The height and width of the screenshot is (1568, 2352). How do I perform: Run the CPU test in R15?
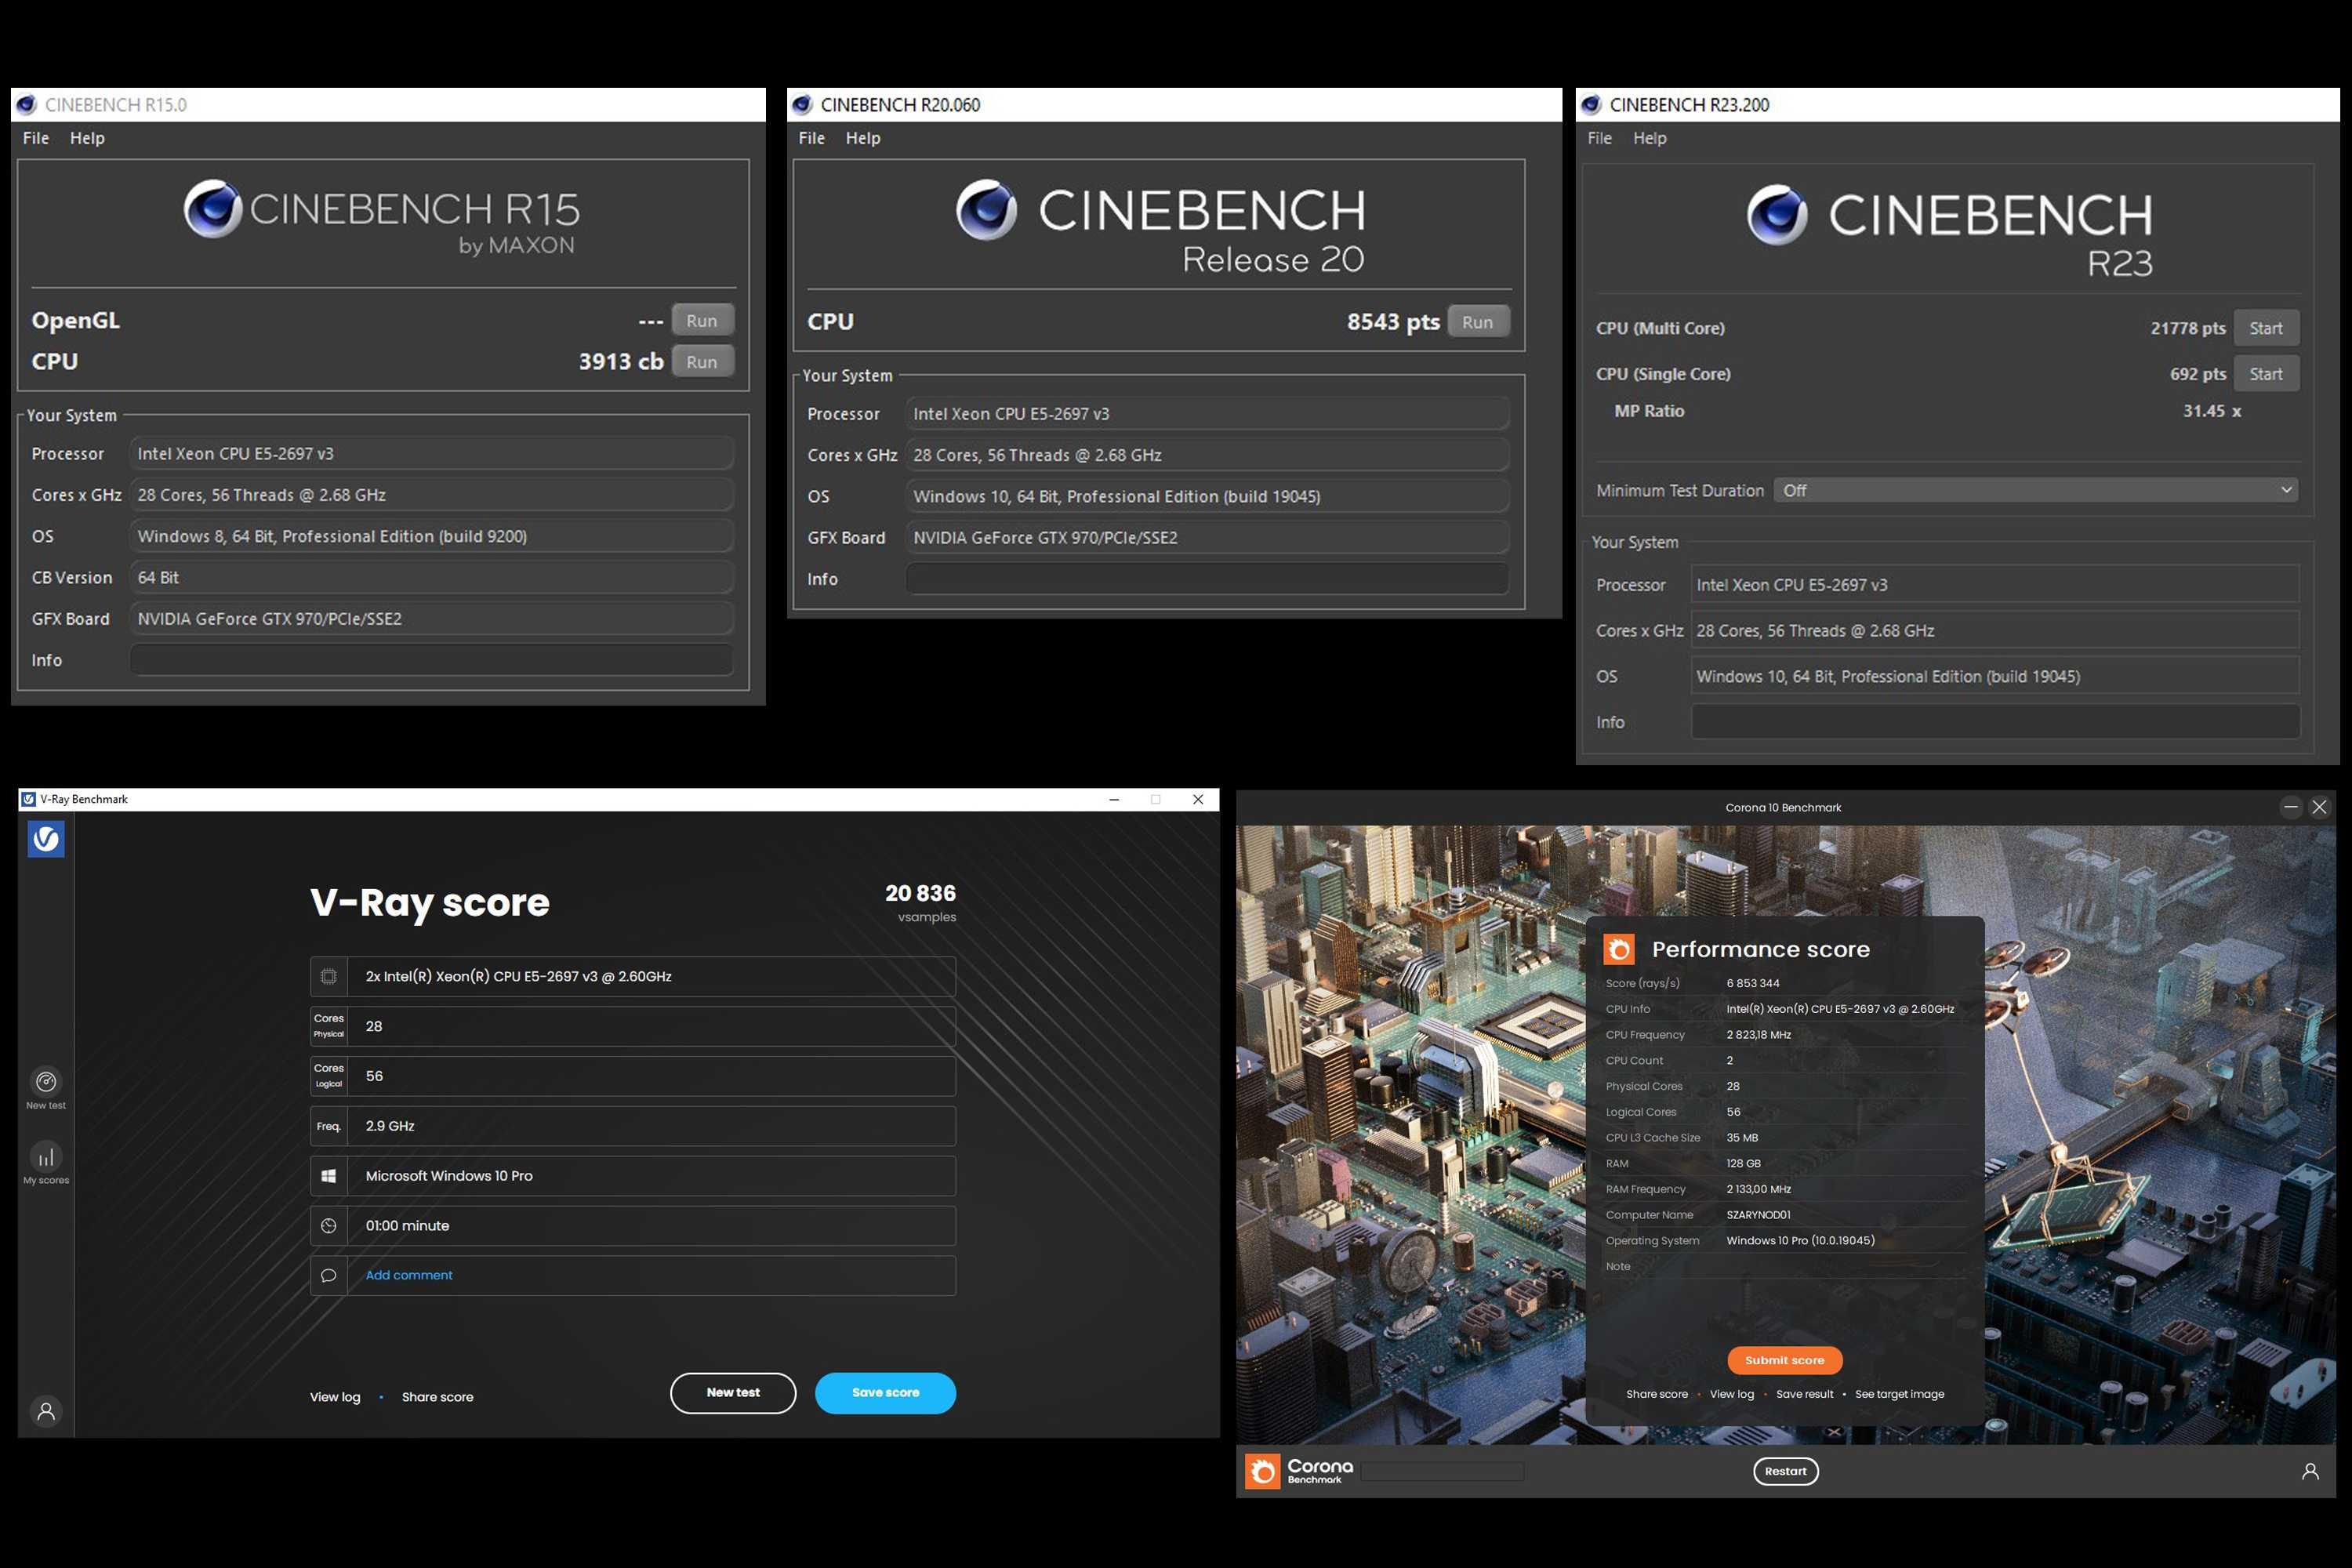(x=702, y=361)
